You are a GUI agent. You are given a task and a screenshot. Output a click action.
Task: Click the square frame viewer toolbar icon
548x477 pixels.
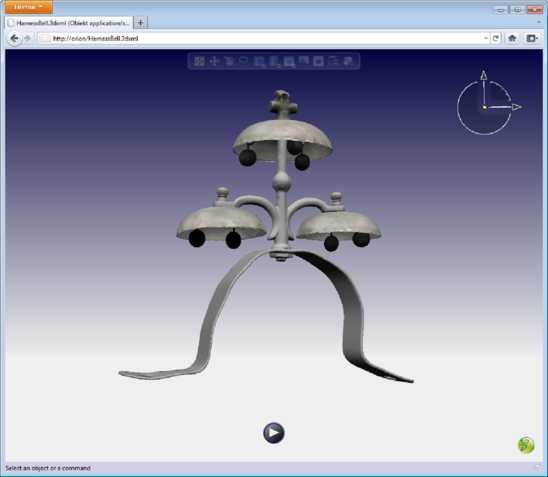click(318, 61)
